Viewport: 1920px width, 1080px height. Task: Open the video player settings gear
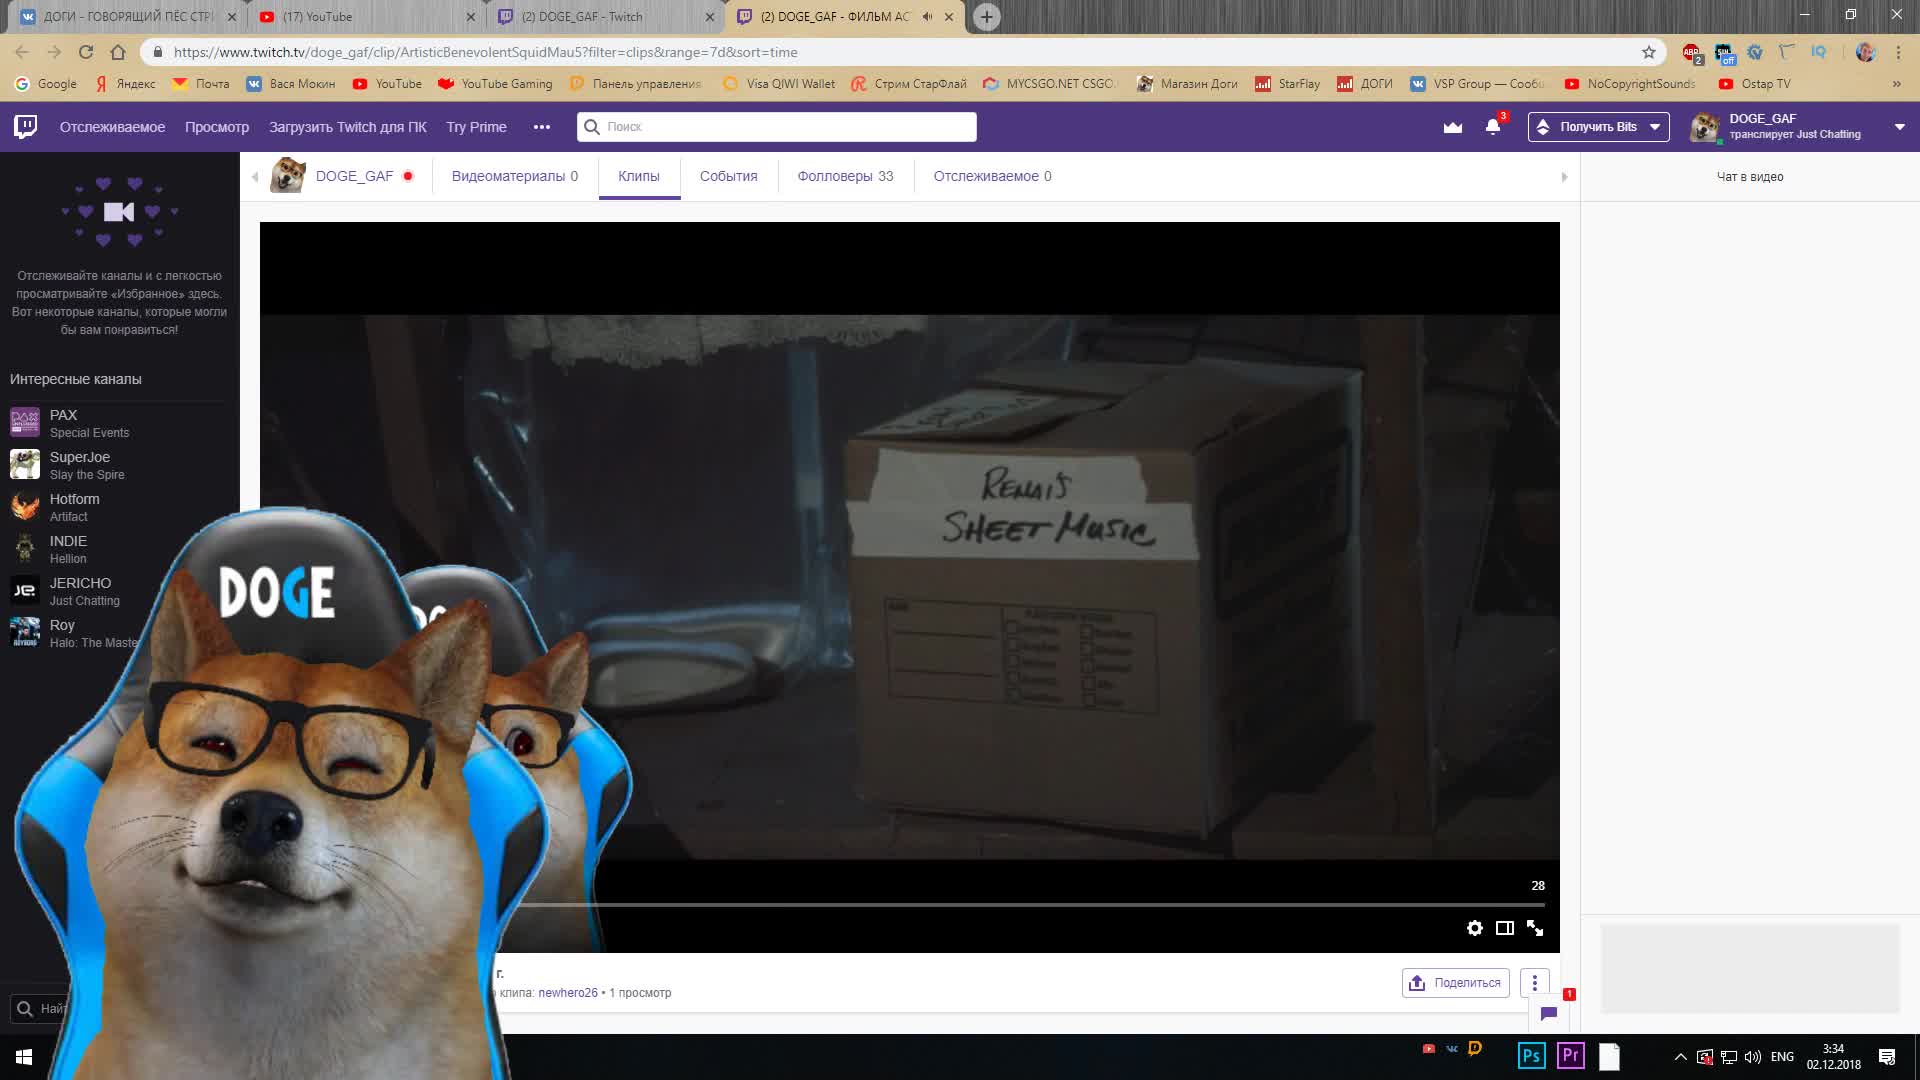1474,928
